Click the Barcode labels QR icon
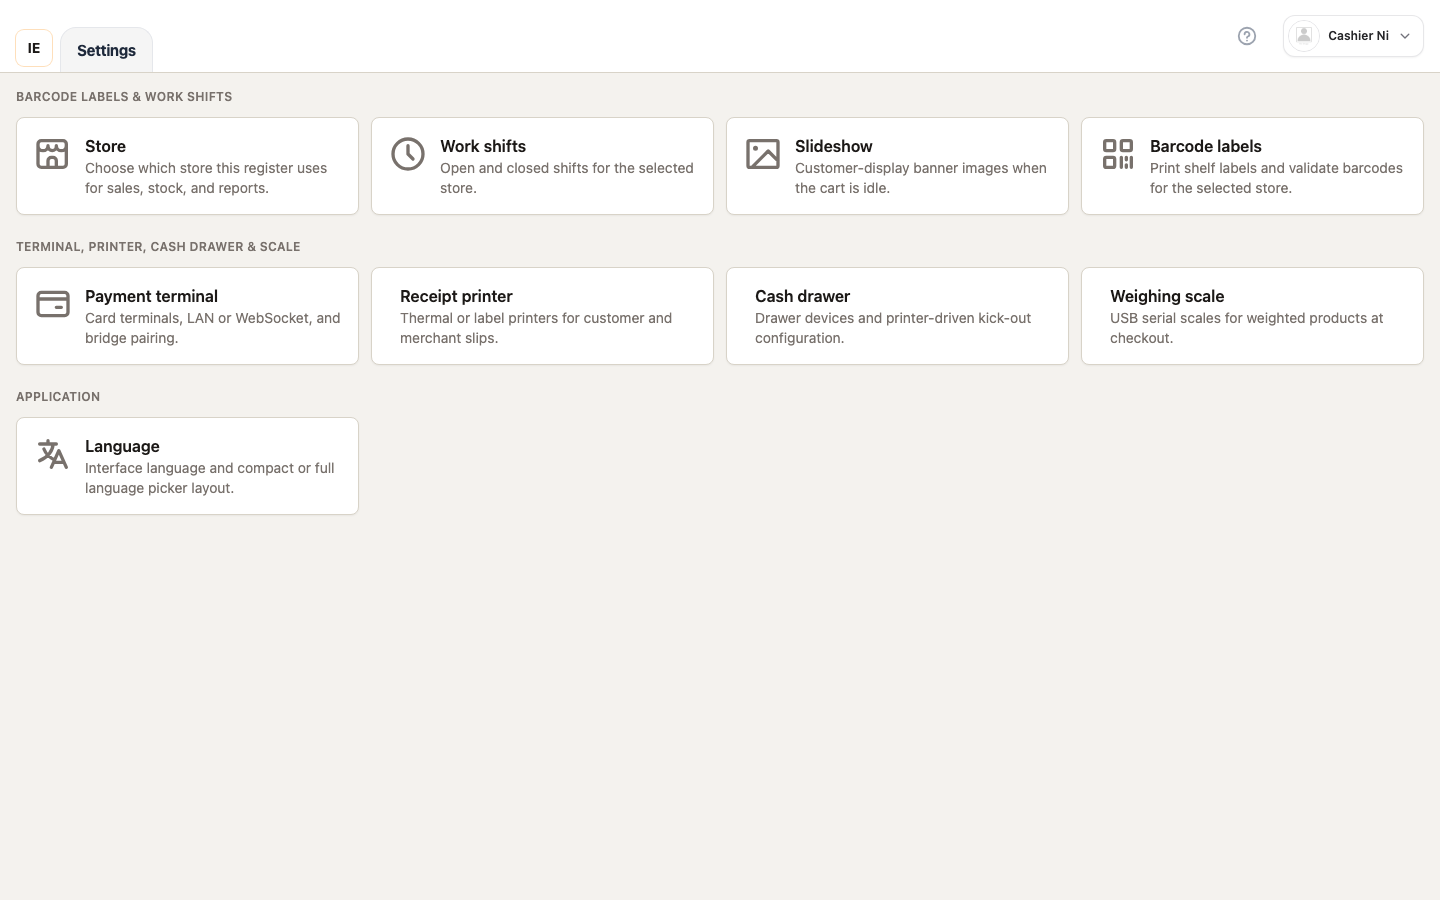The image size is (1440, 900). [1118, 154]
